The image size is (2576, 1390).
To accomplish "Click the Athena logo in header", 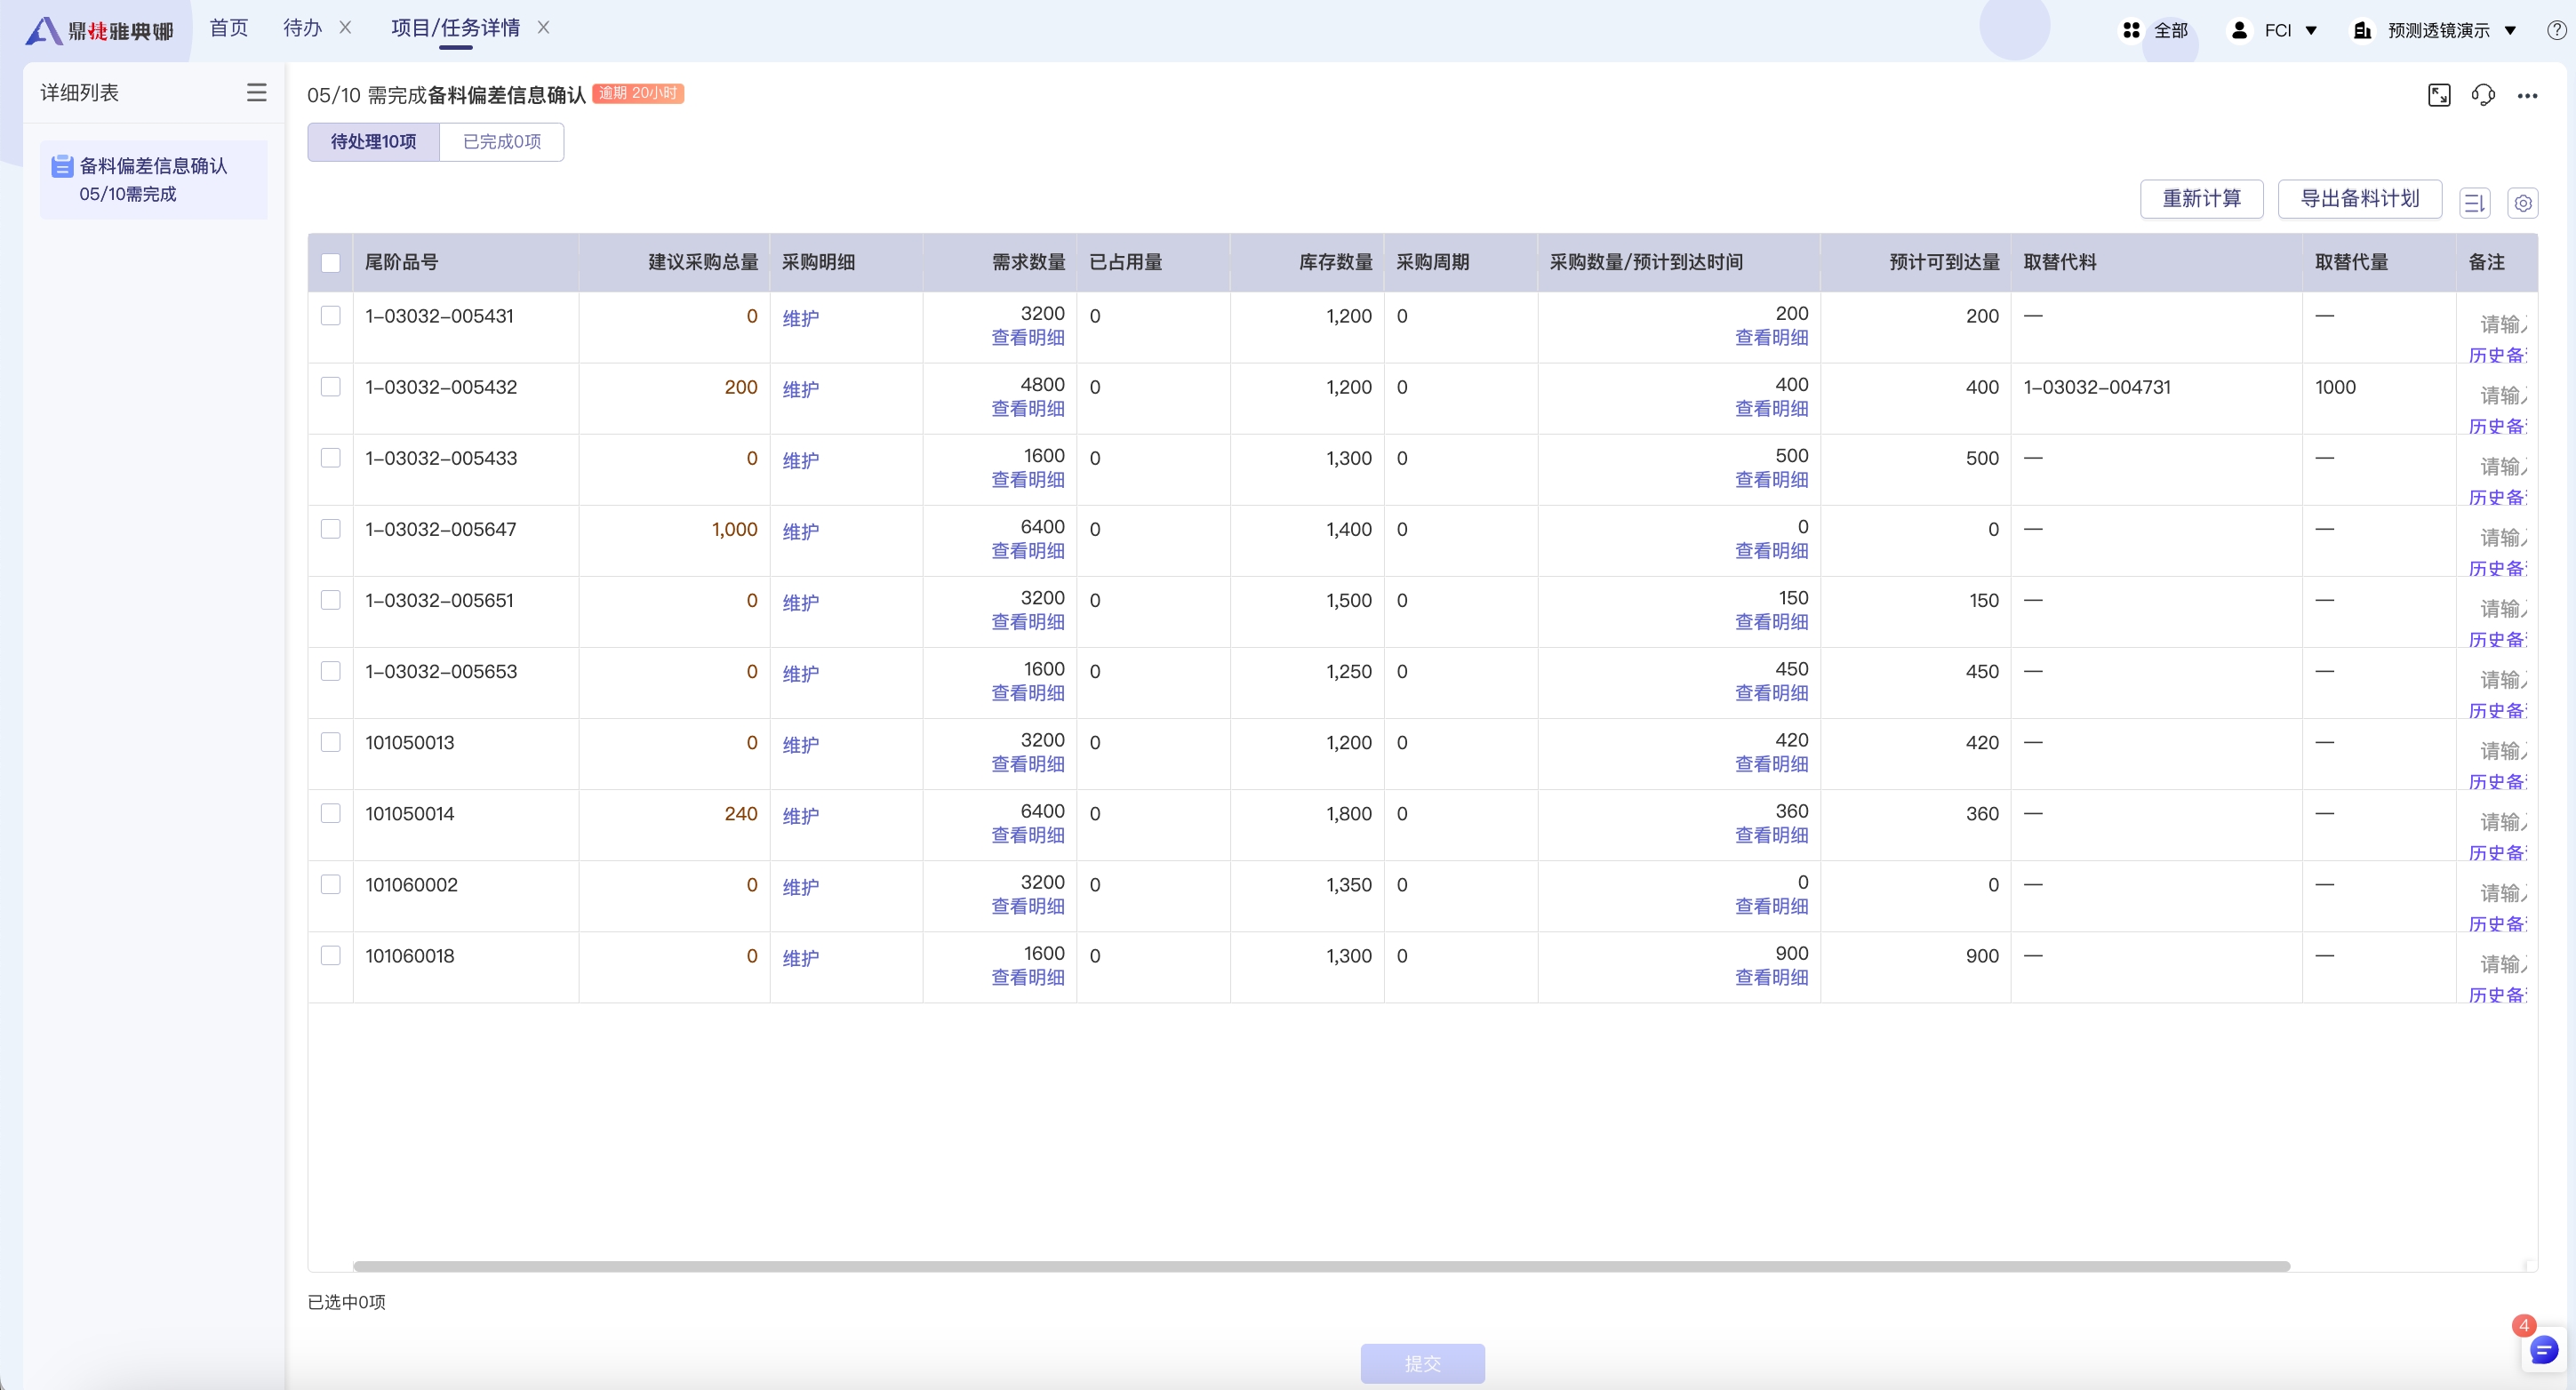I will pyautogui.click(x=99, y=30).
